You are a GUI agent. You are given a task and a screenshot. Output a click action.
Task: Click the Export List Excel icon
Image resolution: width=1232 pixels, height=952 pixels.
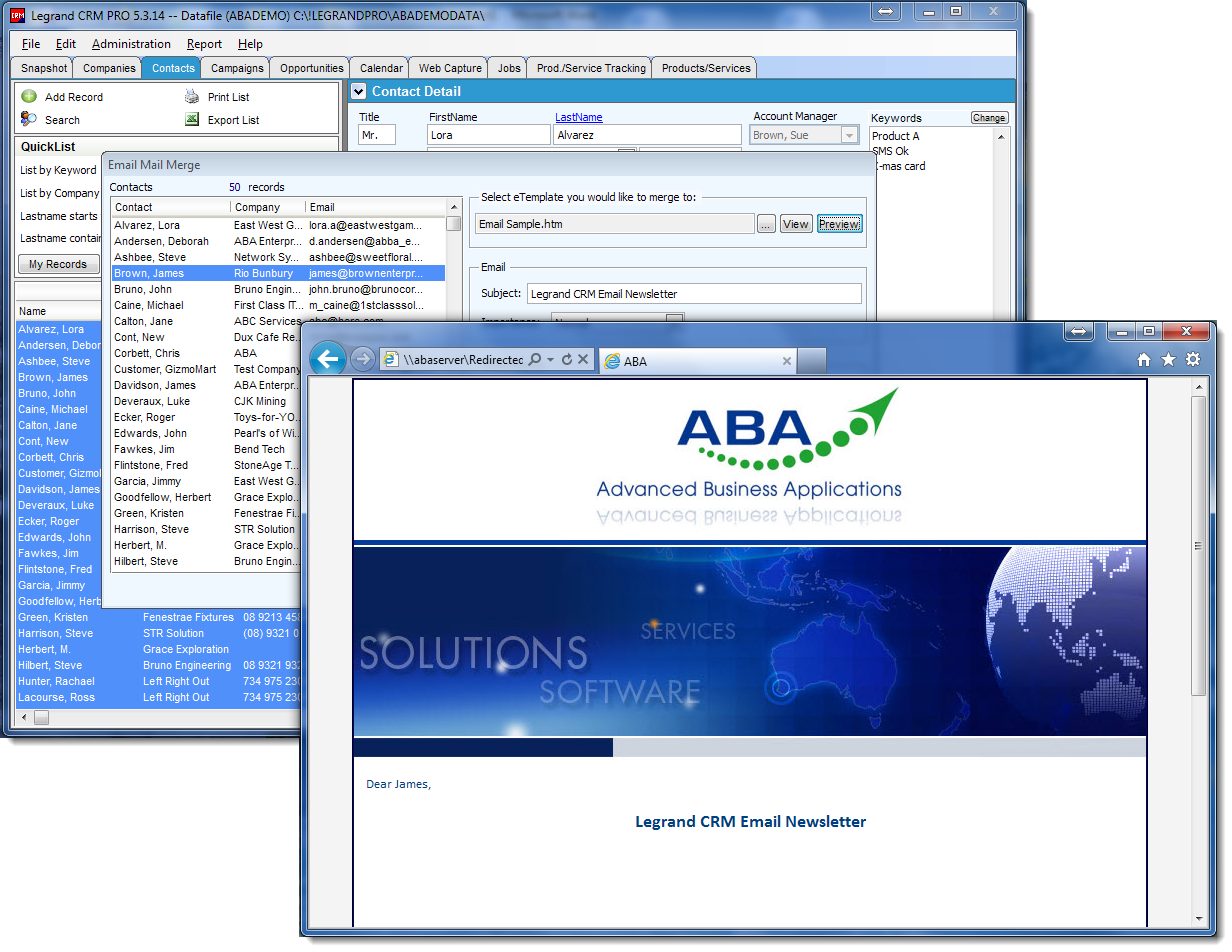192,119
